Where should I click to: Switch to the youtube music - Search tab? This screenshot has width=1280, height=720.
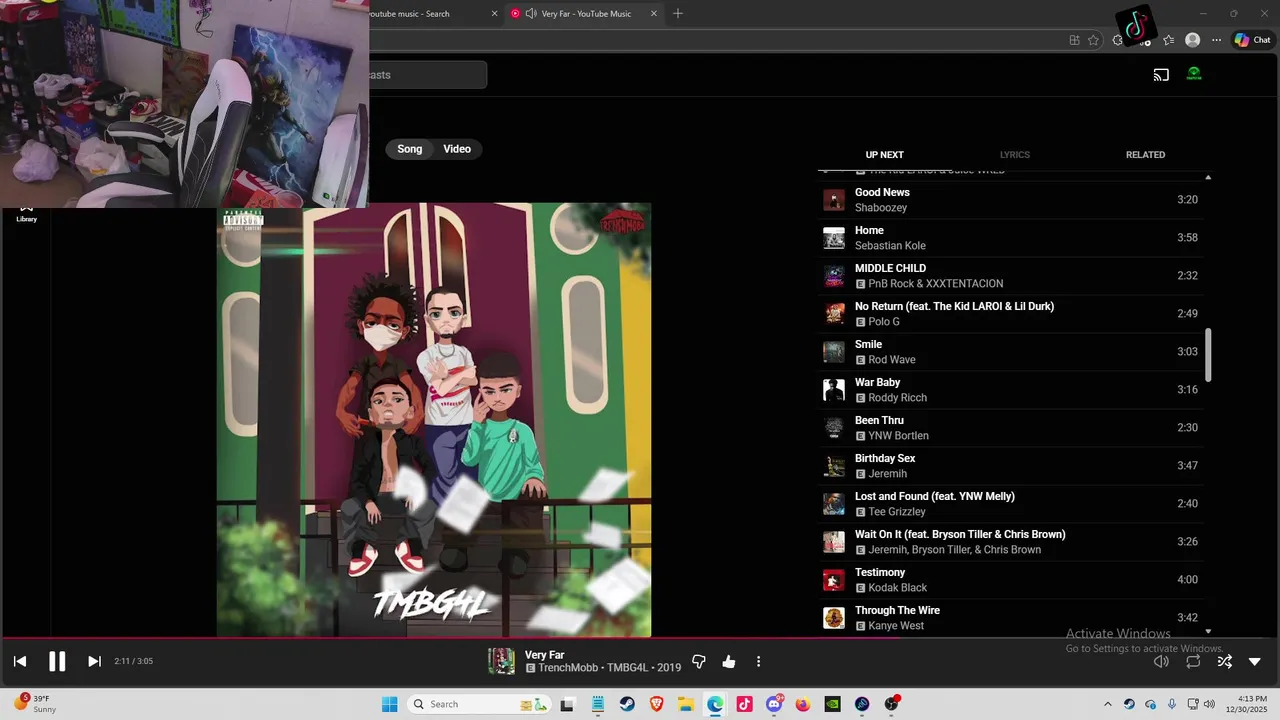coord(432,14)
